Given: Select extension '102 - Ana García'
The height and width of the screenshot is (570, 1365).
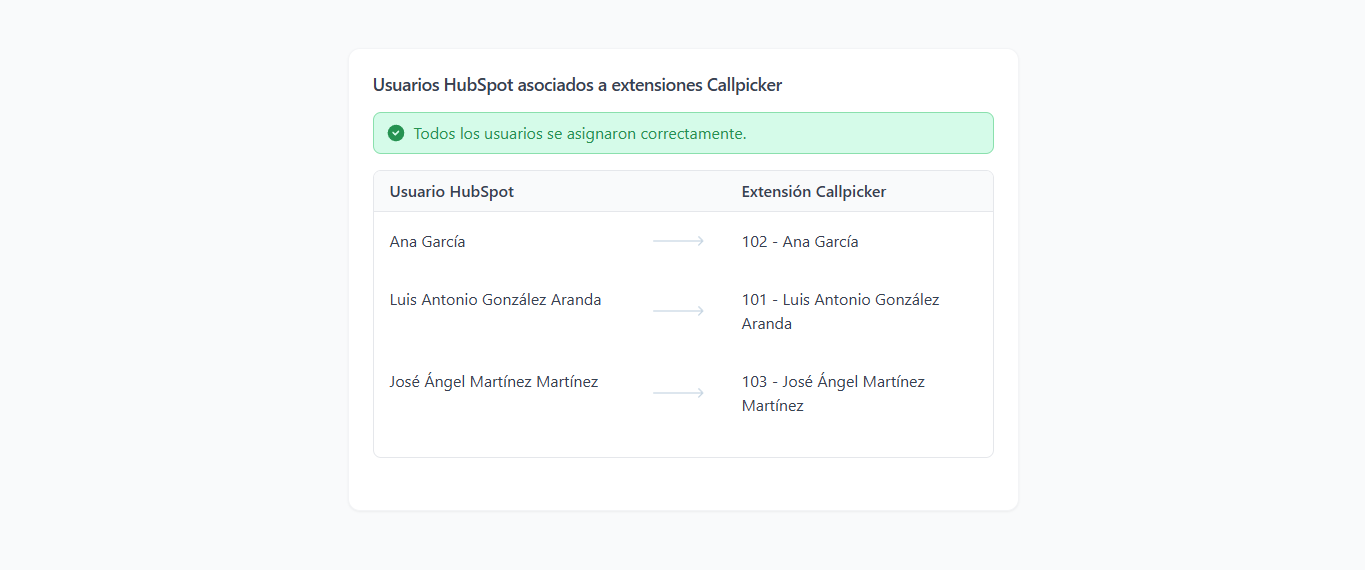Looking at the screenshot, I should click(x=800, y=241).
